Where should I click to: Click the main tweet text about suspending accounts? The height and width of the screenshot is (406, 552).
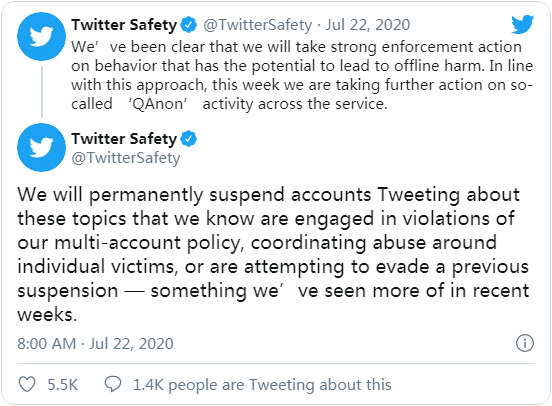pyautogui.click(x=273, y=254)
